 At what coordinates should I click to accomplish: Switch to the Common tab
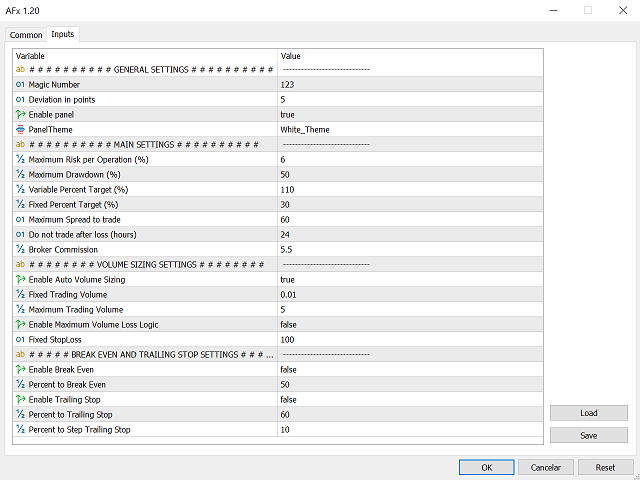click(x=26, y=35)
